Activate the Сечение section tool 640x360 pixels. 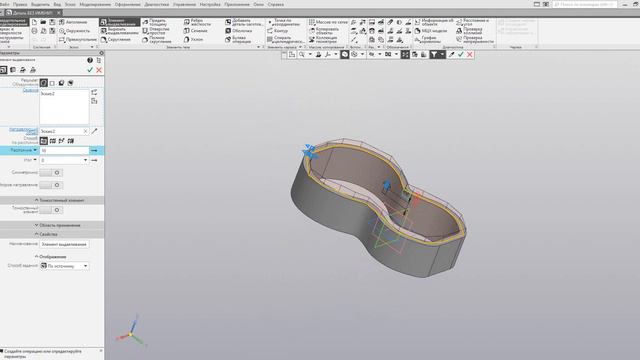coord(196,31)
